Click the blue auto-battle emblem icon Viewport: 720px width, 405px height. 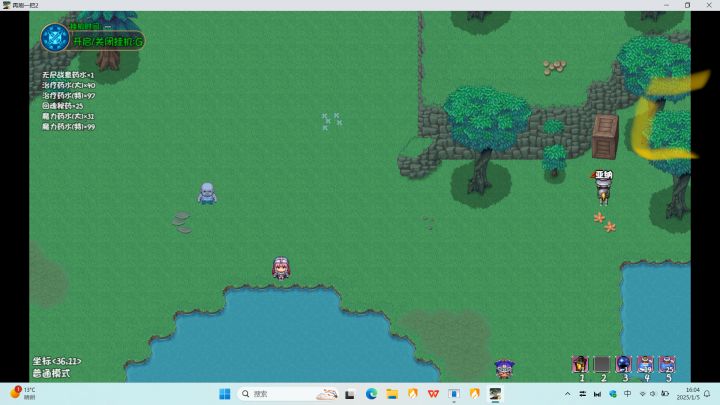(x=55, y=38)
